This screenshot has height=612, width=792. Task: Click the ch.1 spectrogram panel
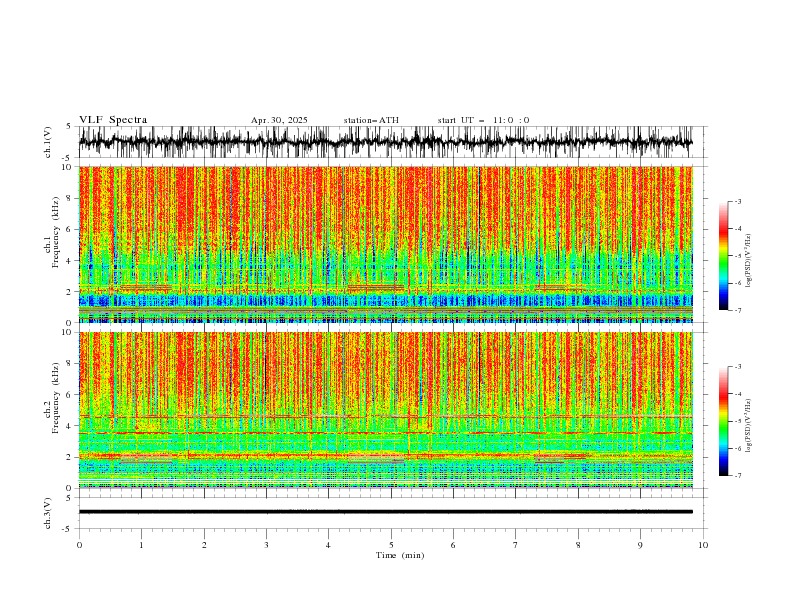[x=386, y=244]
